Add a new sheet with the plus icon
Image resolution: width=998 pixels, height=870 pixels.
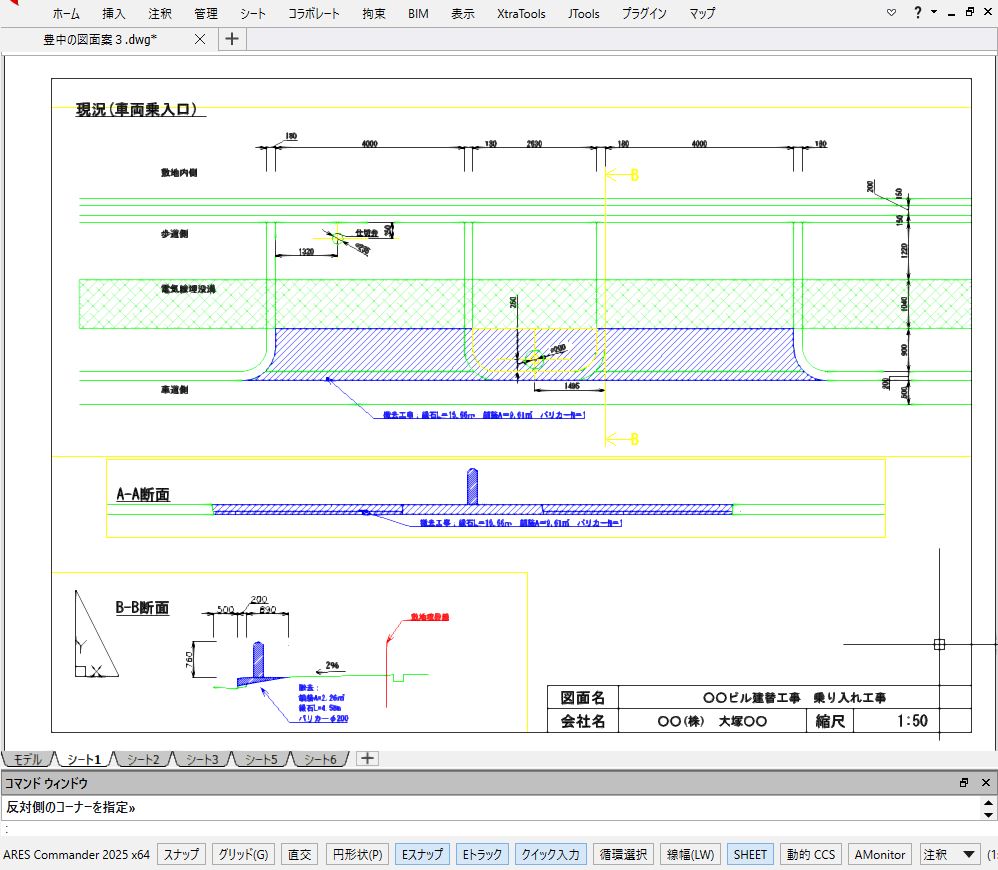[x=367, y=758]
